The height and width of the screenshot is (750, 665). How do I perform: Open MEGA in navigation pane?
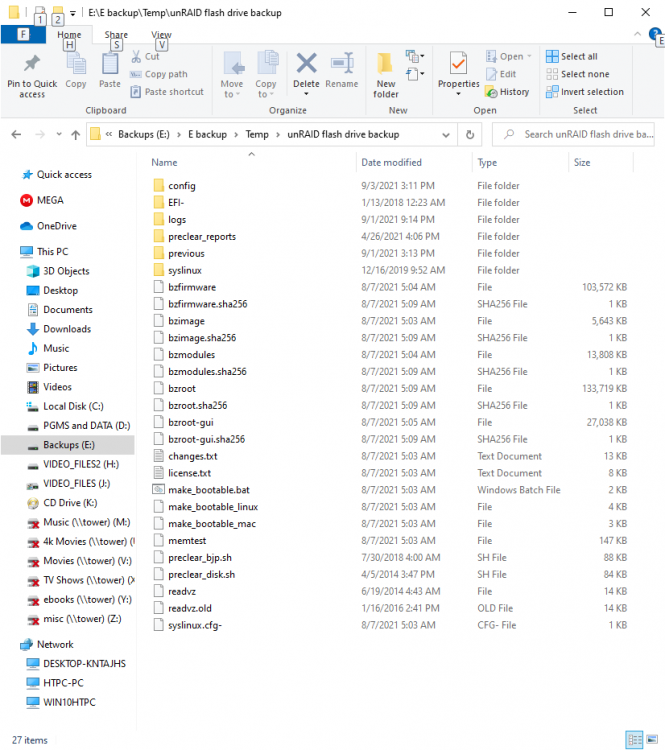click(x=42, y=200)
